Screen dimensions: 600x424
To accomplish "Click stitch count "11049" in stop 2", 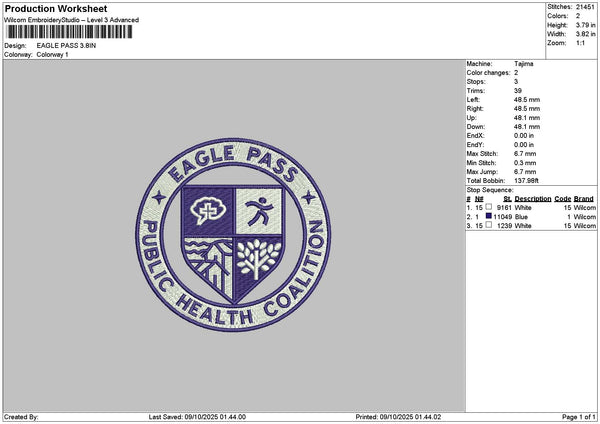I will [502, 217].
